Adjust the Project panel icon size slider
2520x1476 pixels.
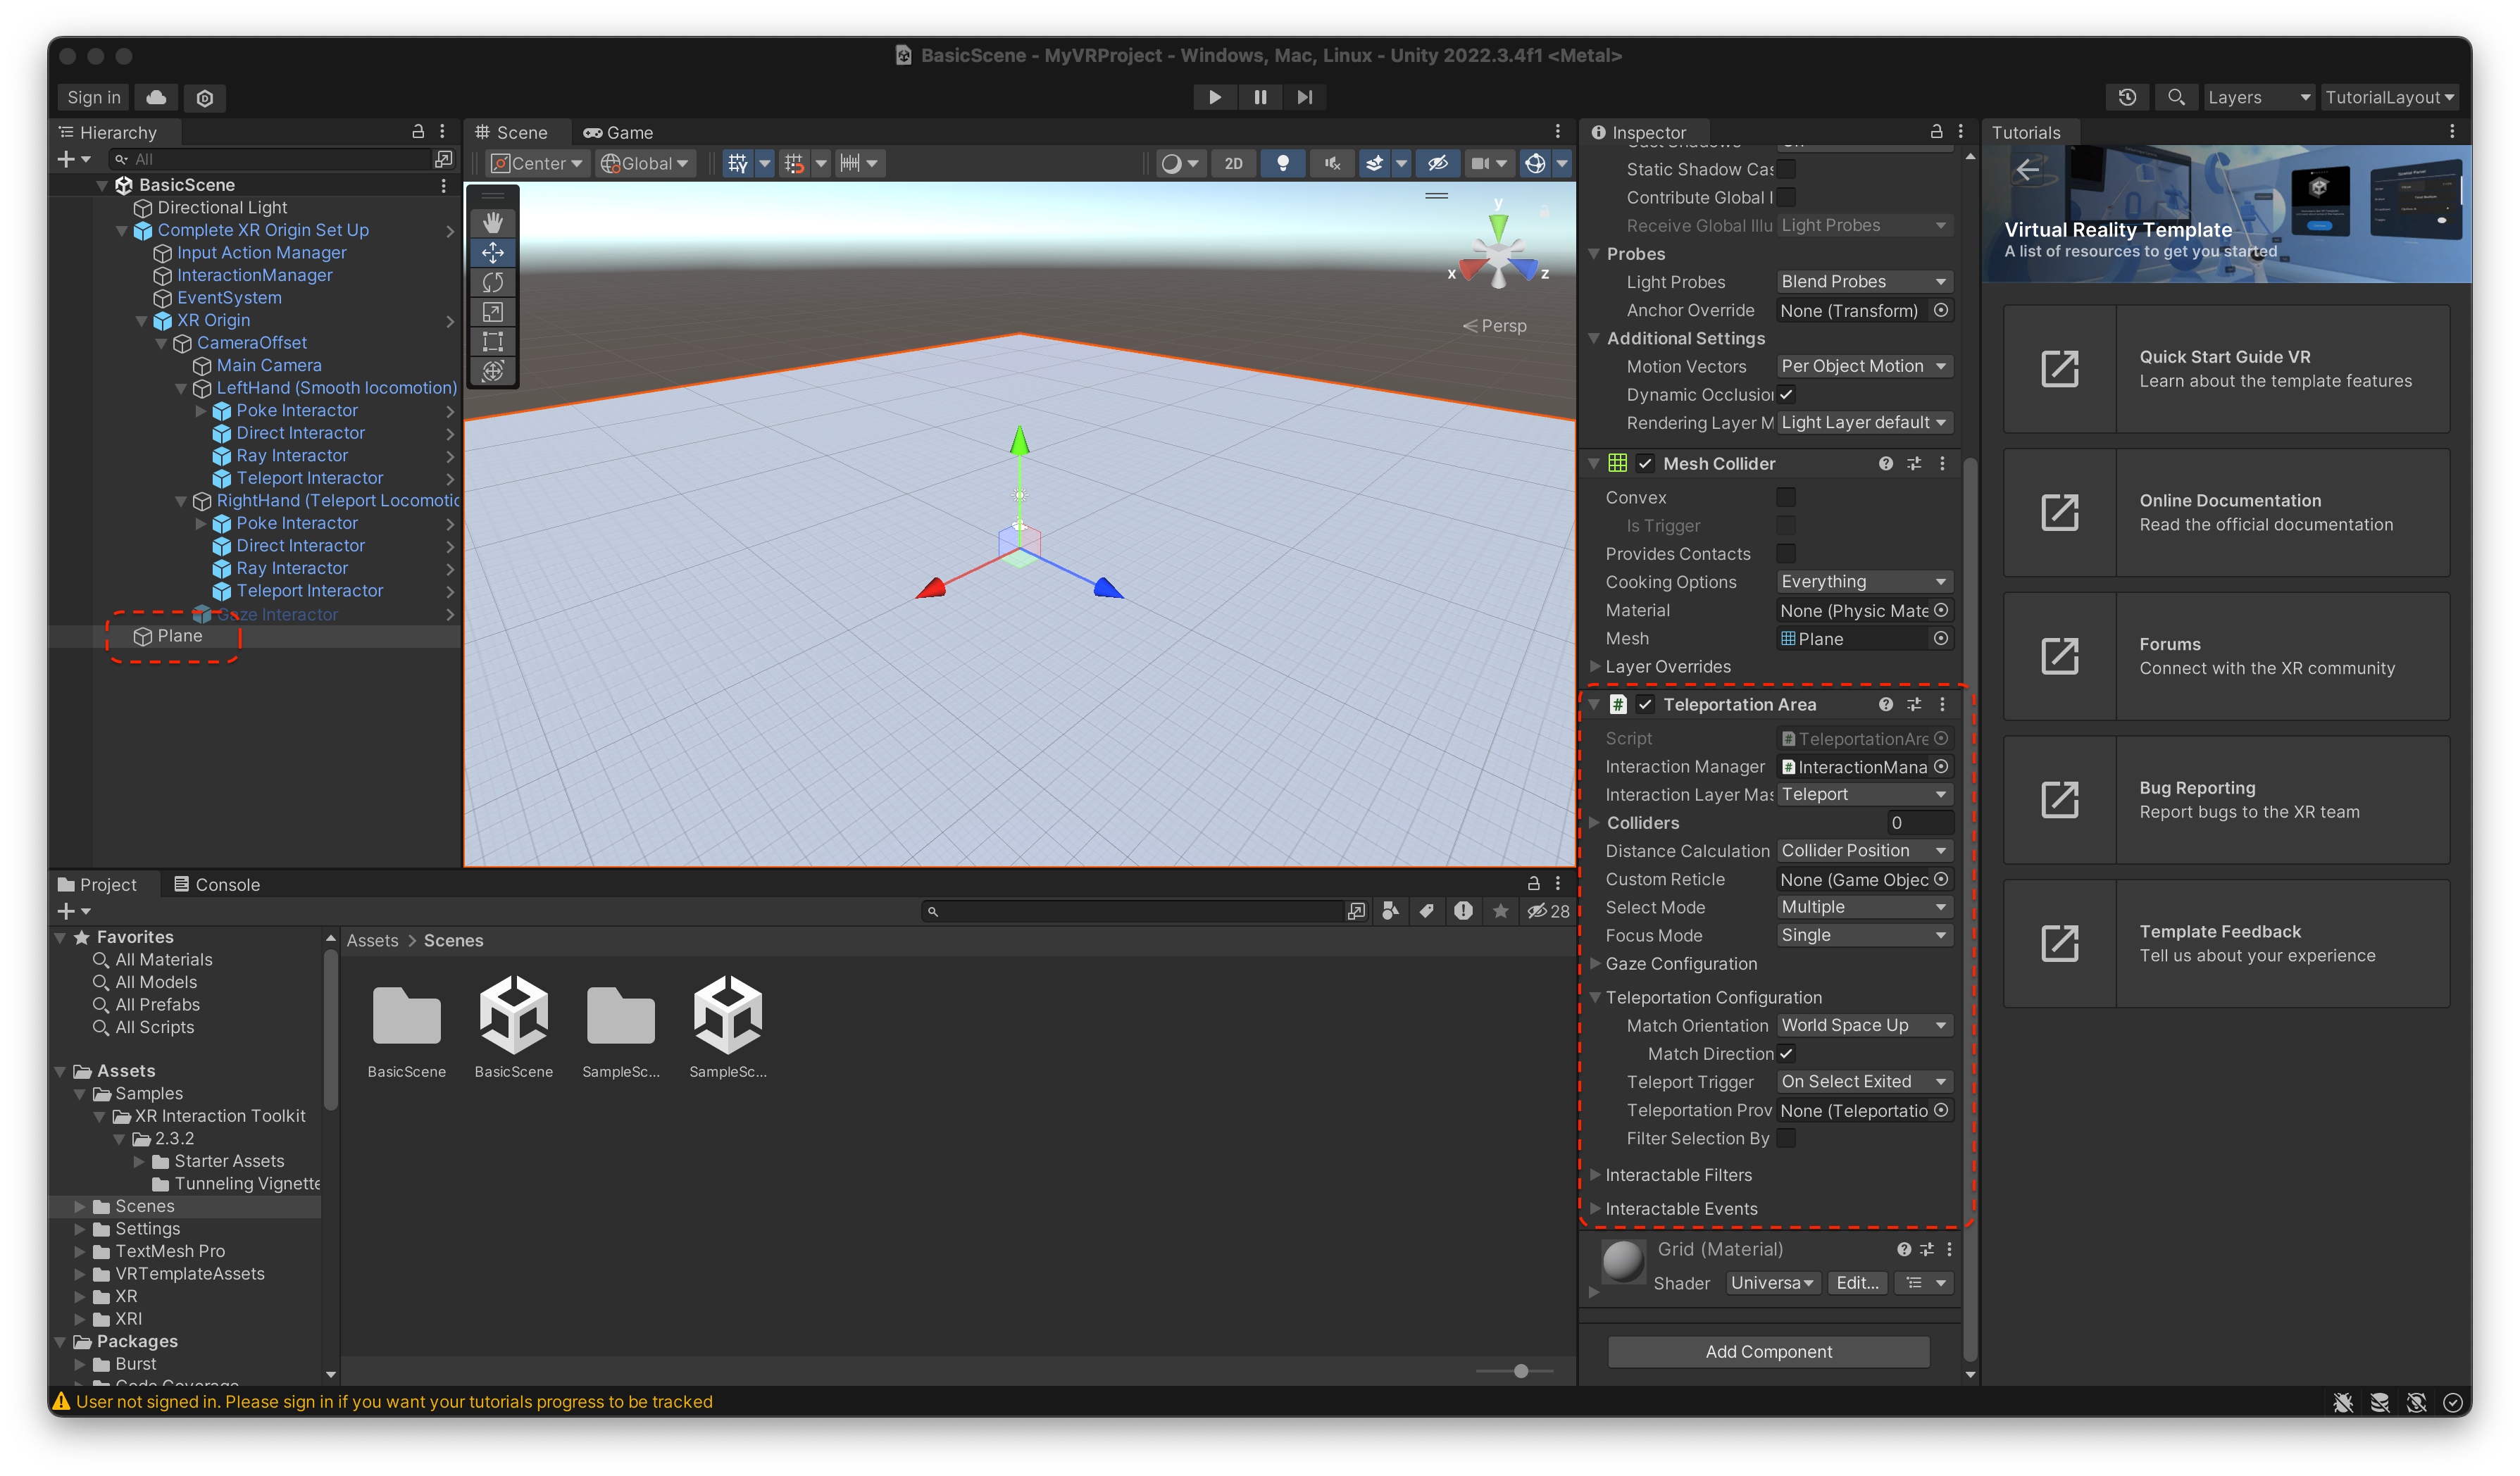click(1520, 1371)
